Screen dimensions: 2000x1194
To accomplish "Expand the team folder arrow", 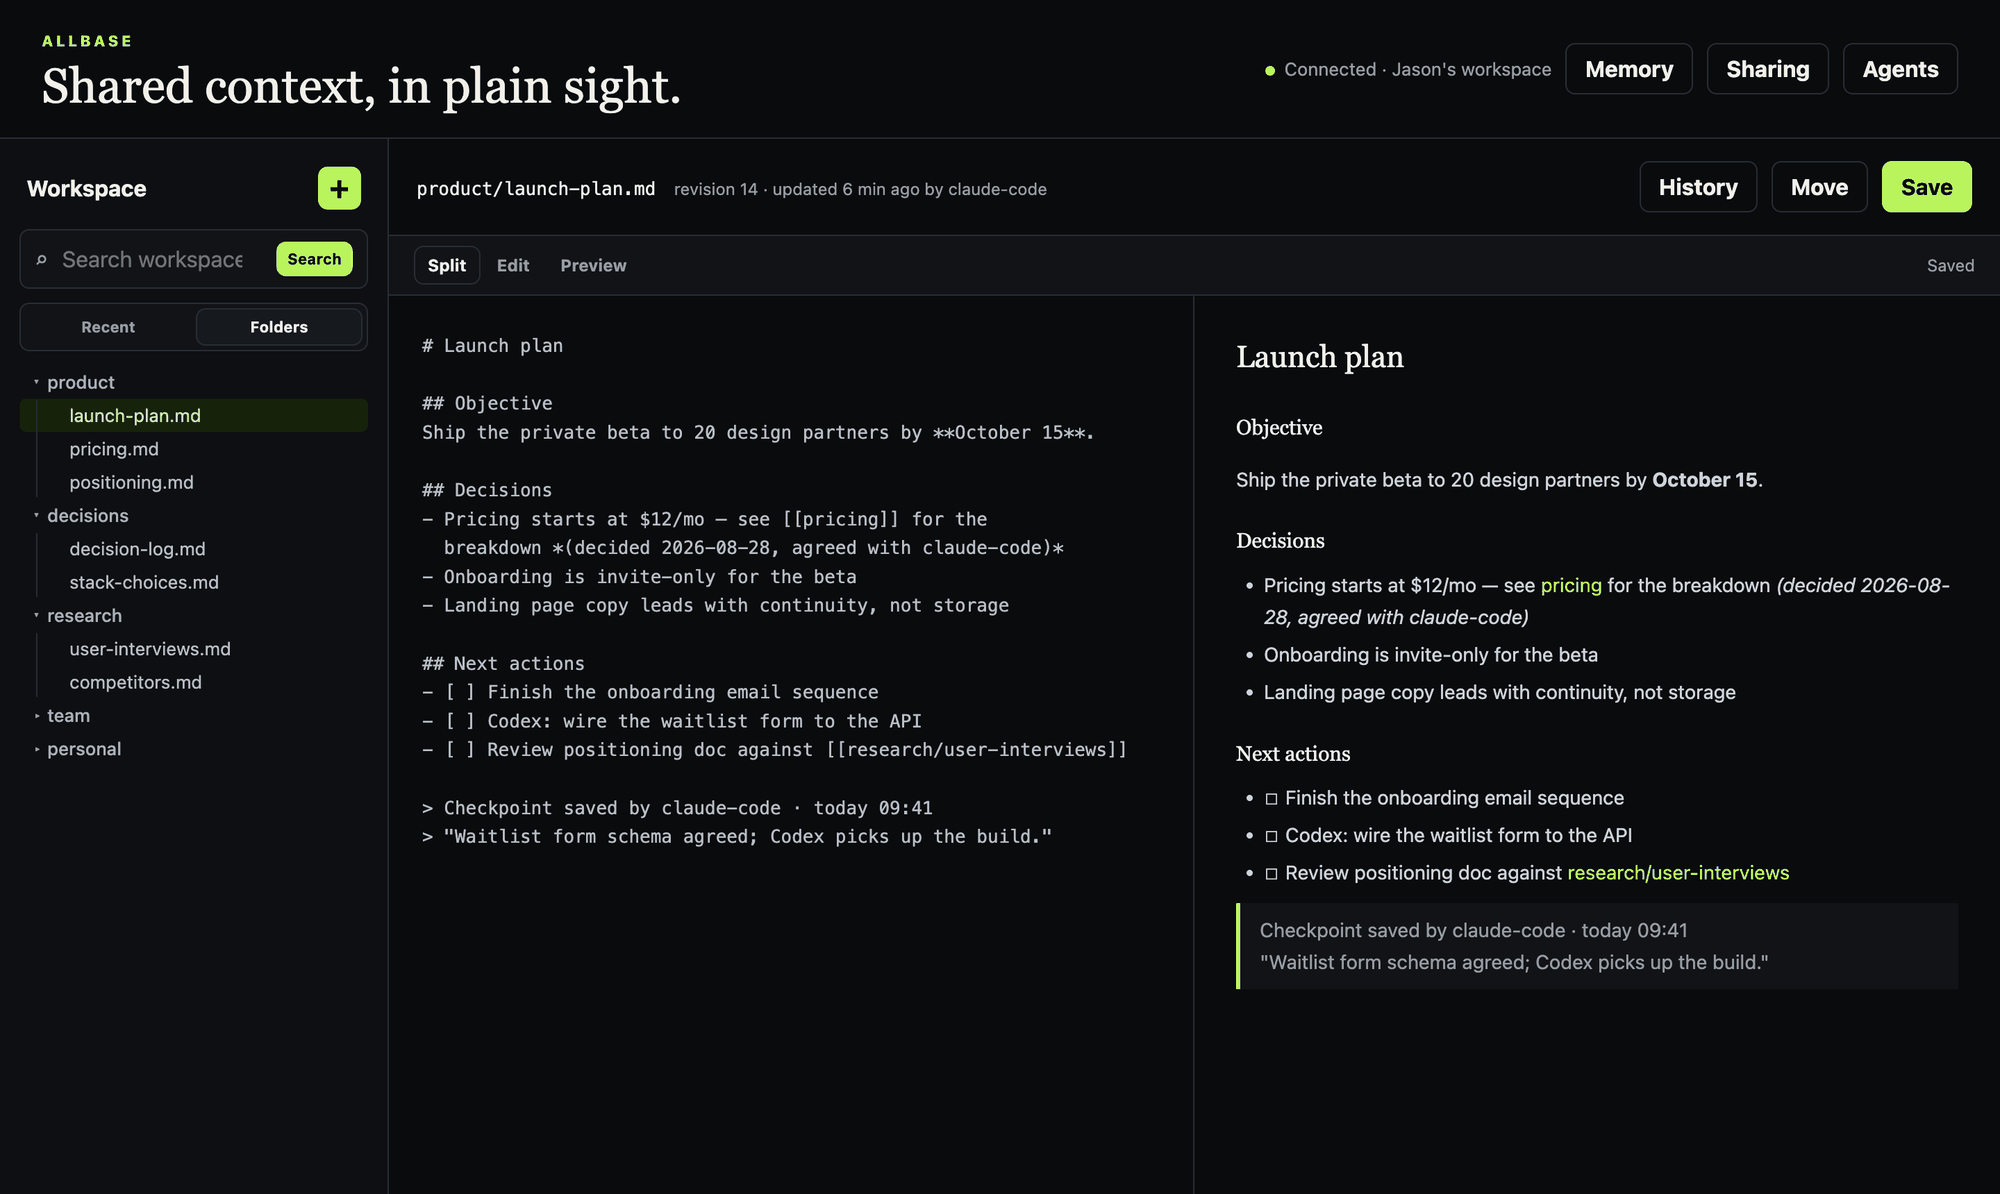I will [36, 716].
